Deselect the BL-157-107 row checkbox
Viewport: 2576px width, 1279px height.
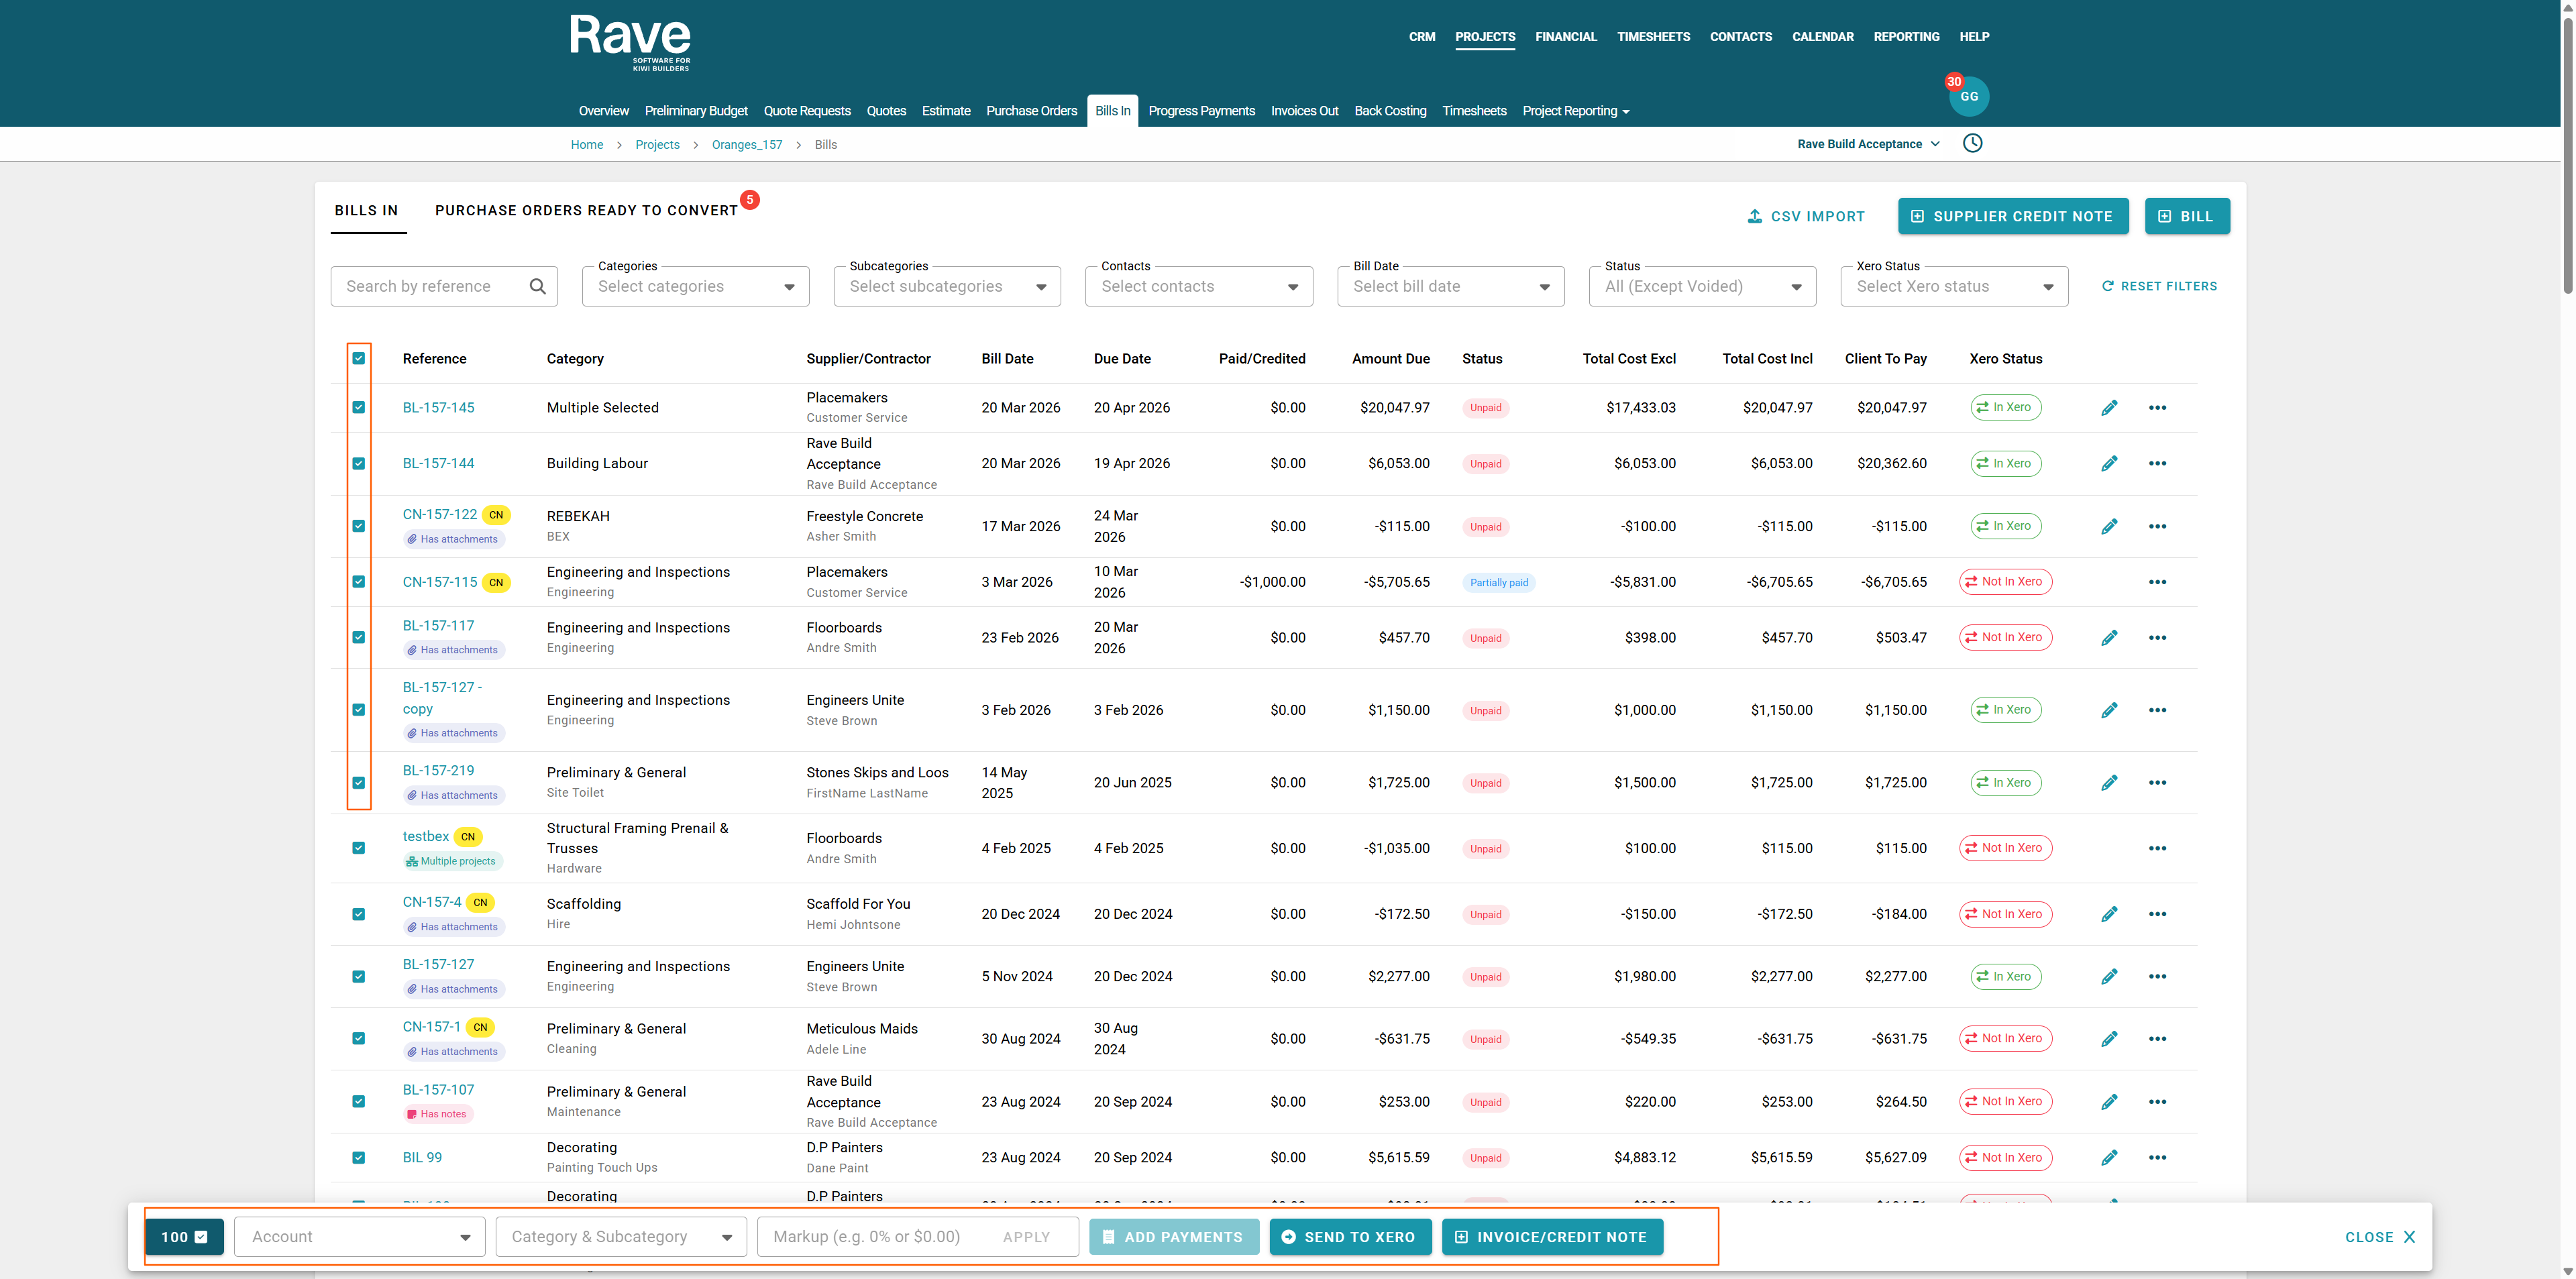(359, 1102)
